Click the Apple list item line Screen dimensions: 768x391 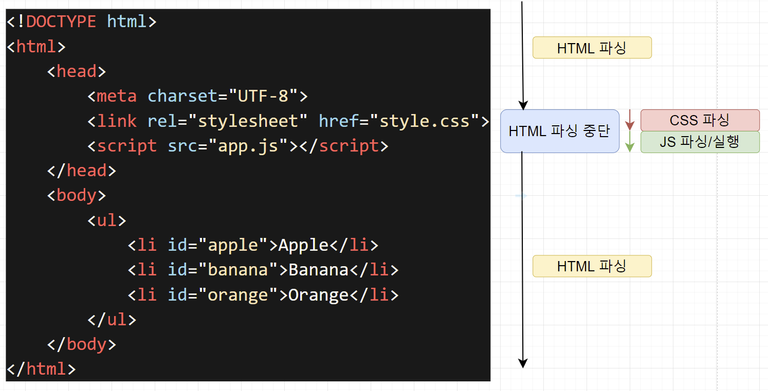253,245
